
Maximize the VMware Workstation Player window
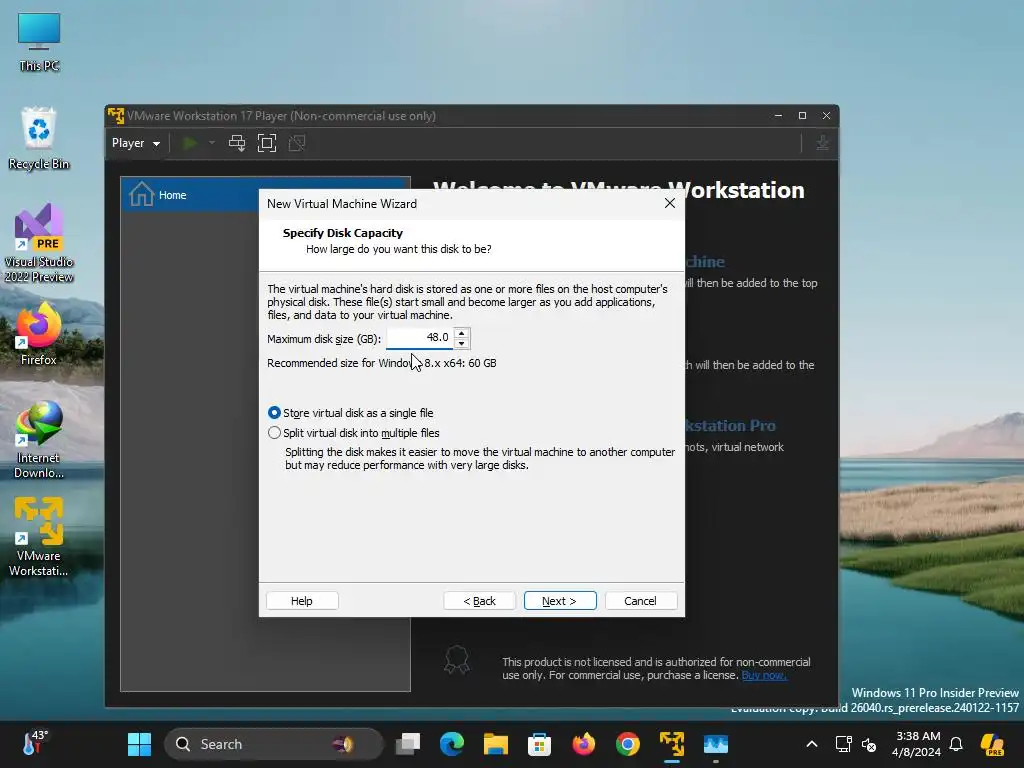coord(803,116)
